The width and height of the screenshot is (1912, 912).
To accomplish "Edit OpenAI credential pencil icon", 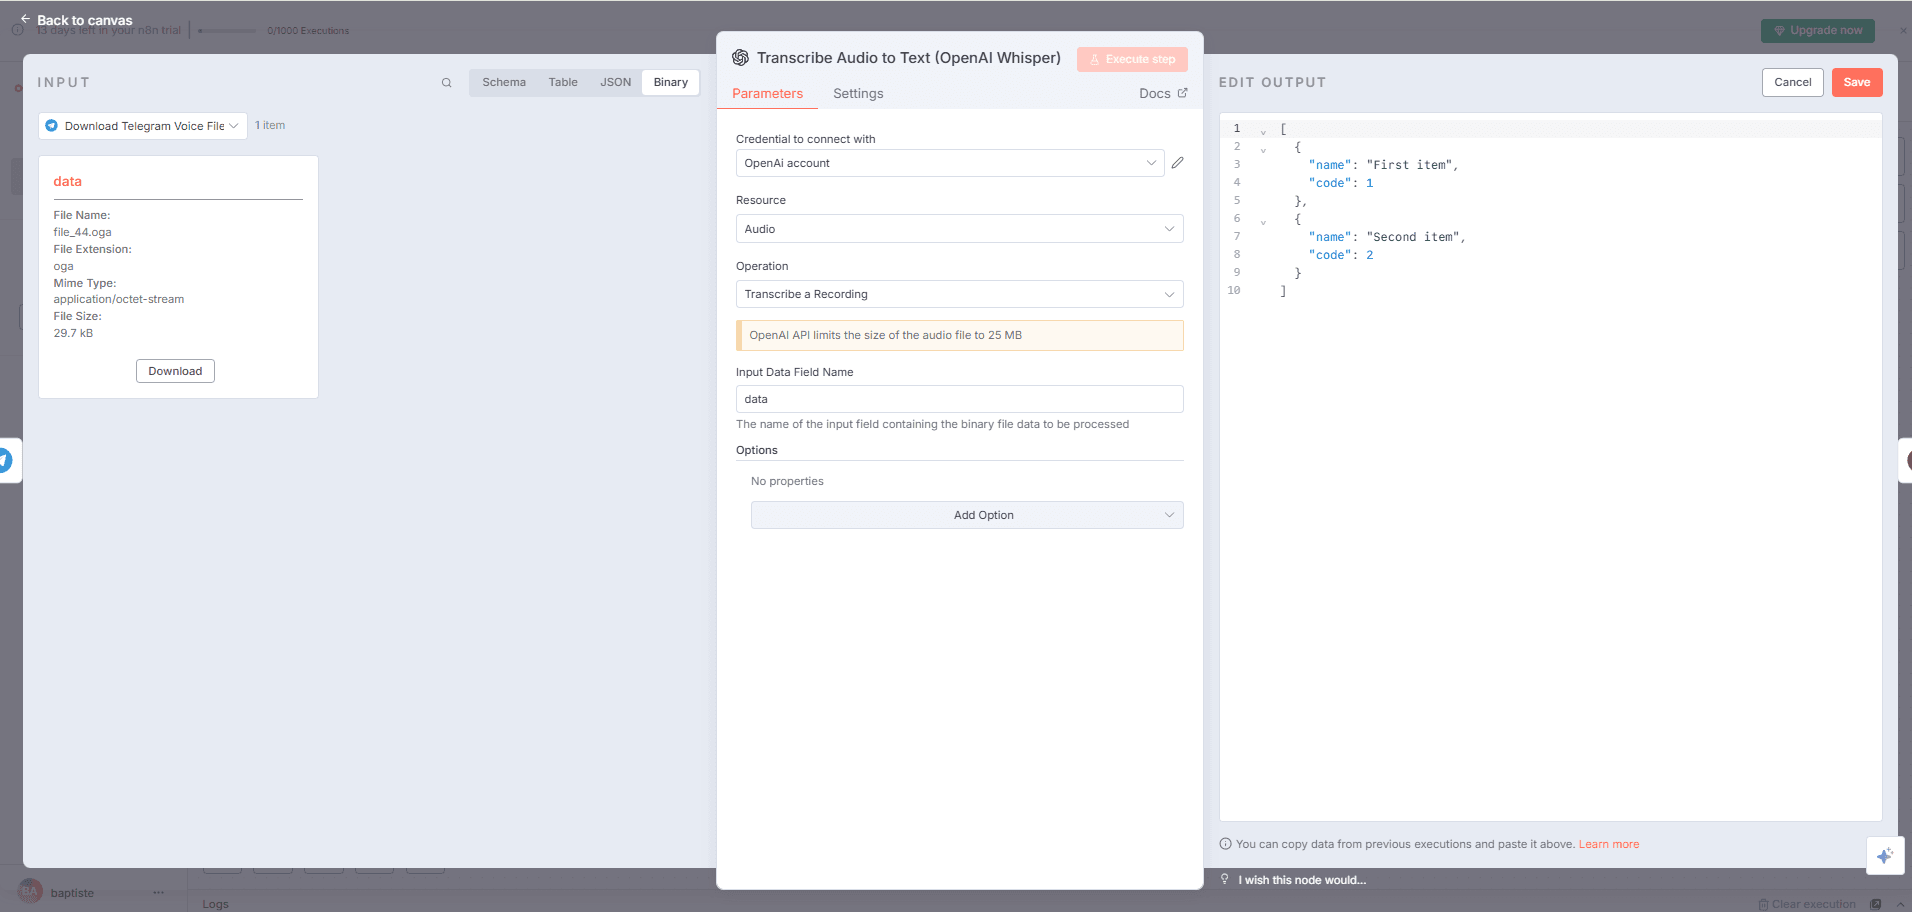I will pyautogui.click(x=1178, y=163).
